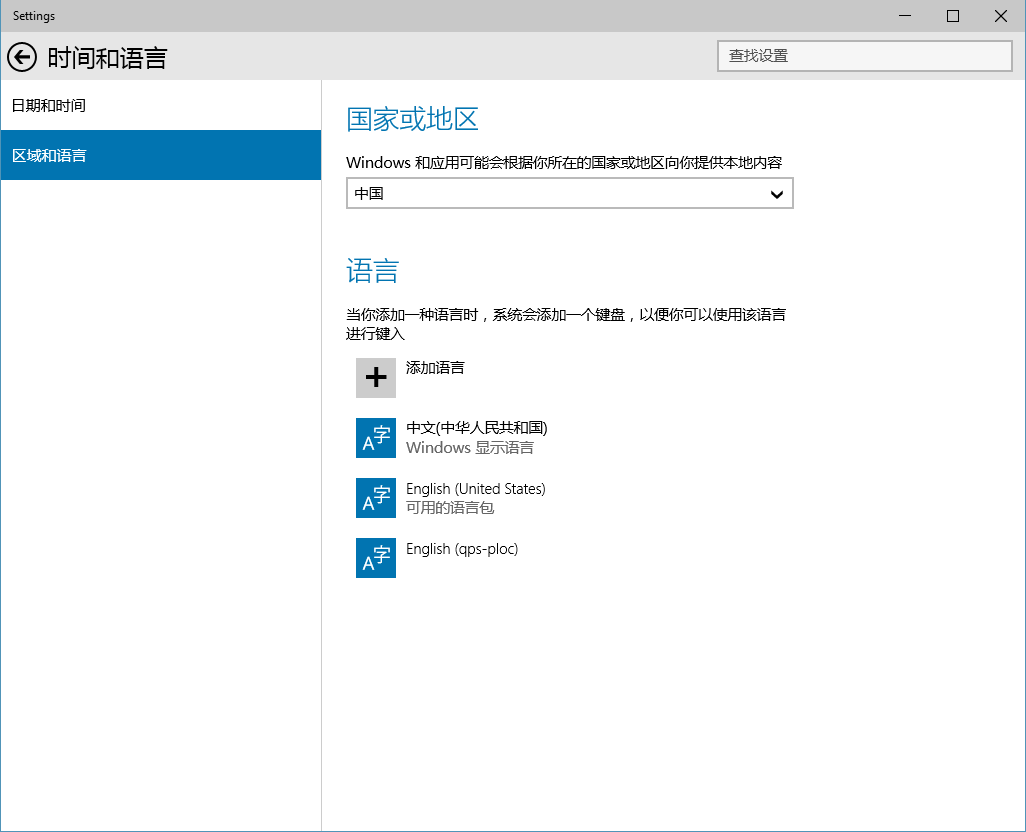Click the English (qps-ploc) language icon

click(376, 558)
